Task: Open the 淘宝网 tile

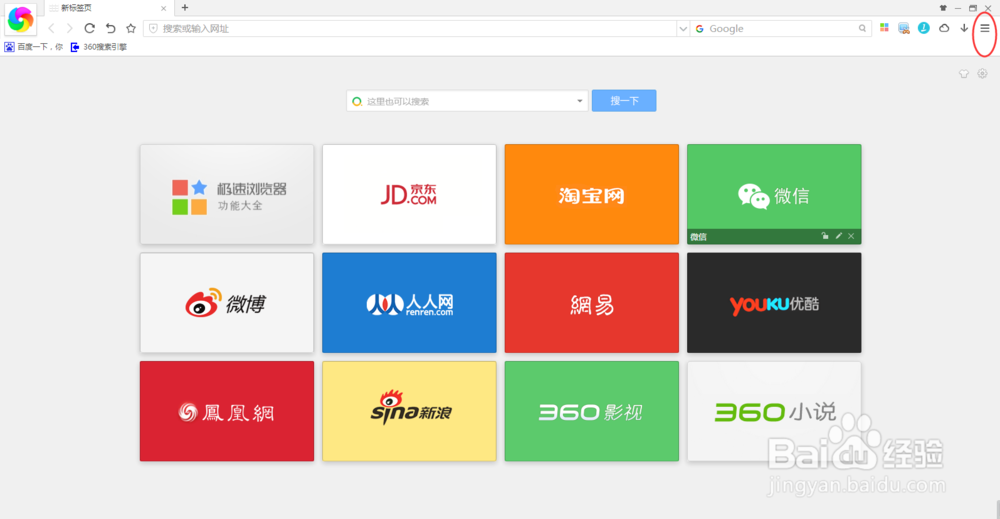Action: 592,194
